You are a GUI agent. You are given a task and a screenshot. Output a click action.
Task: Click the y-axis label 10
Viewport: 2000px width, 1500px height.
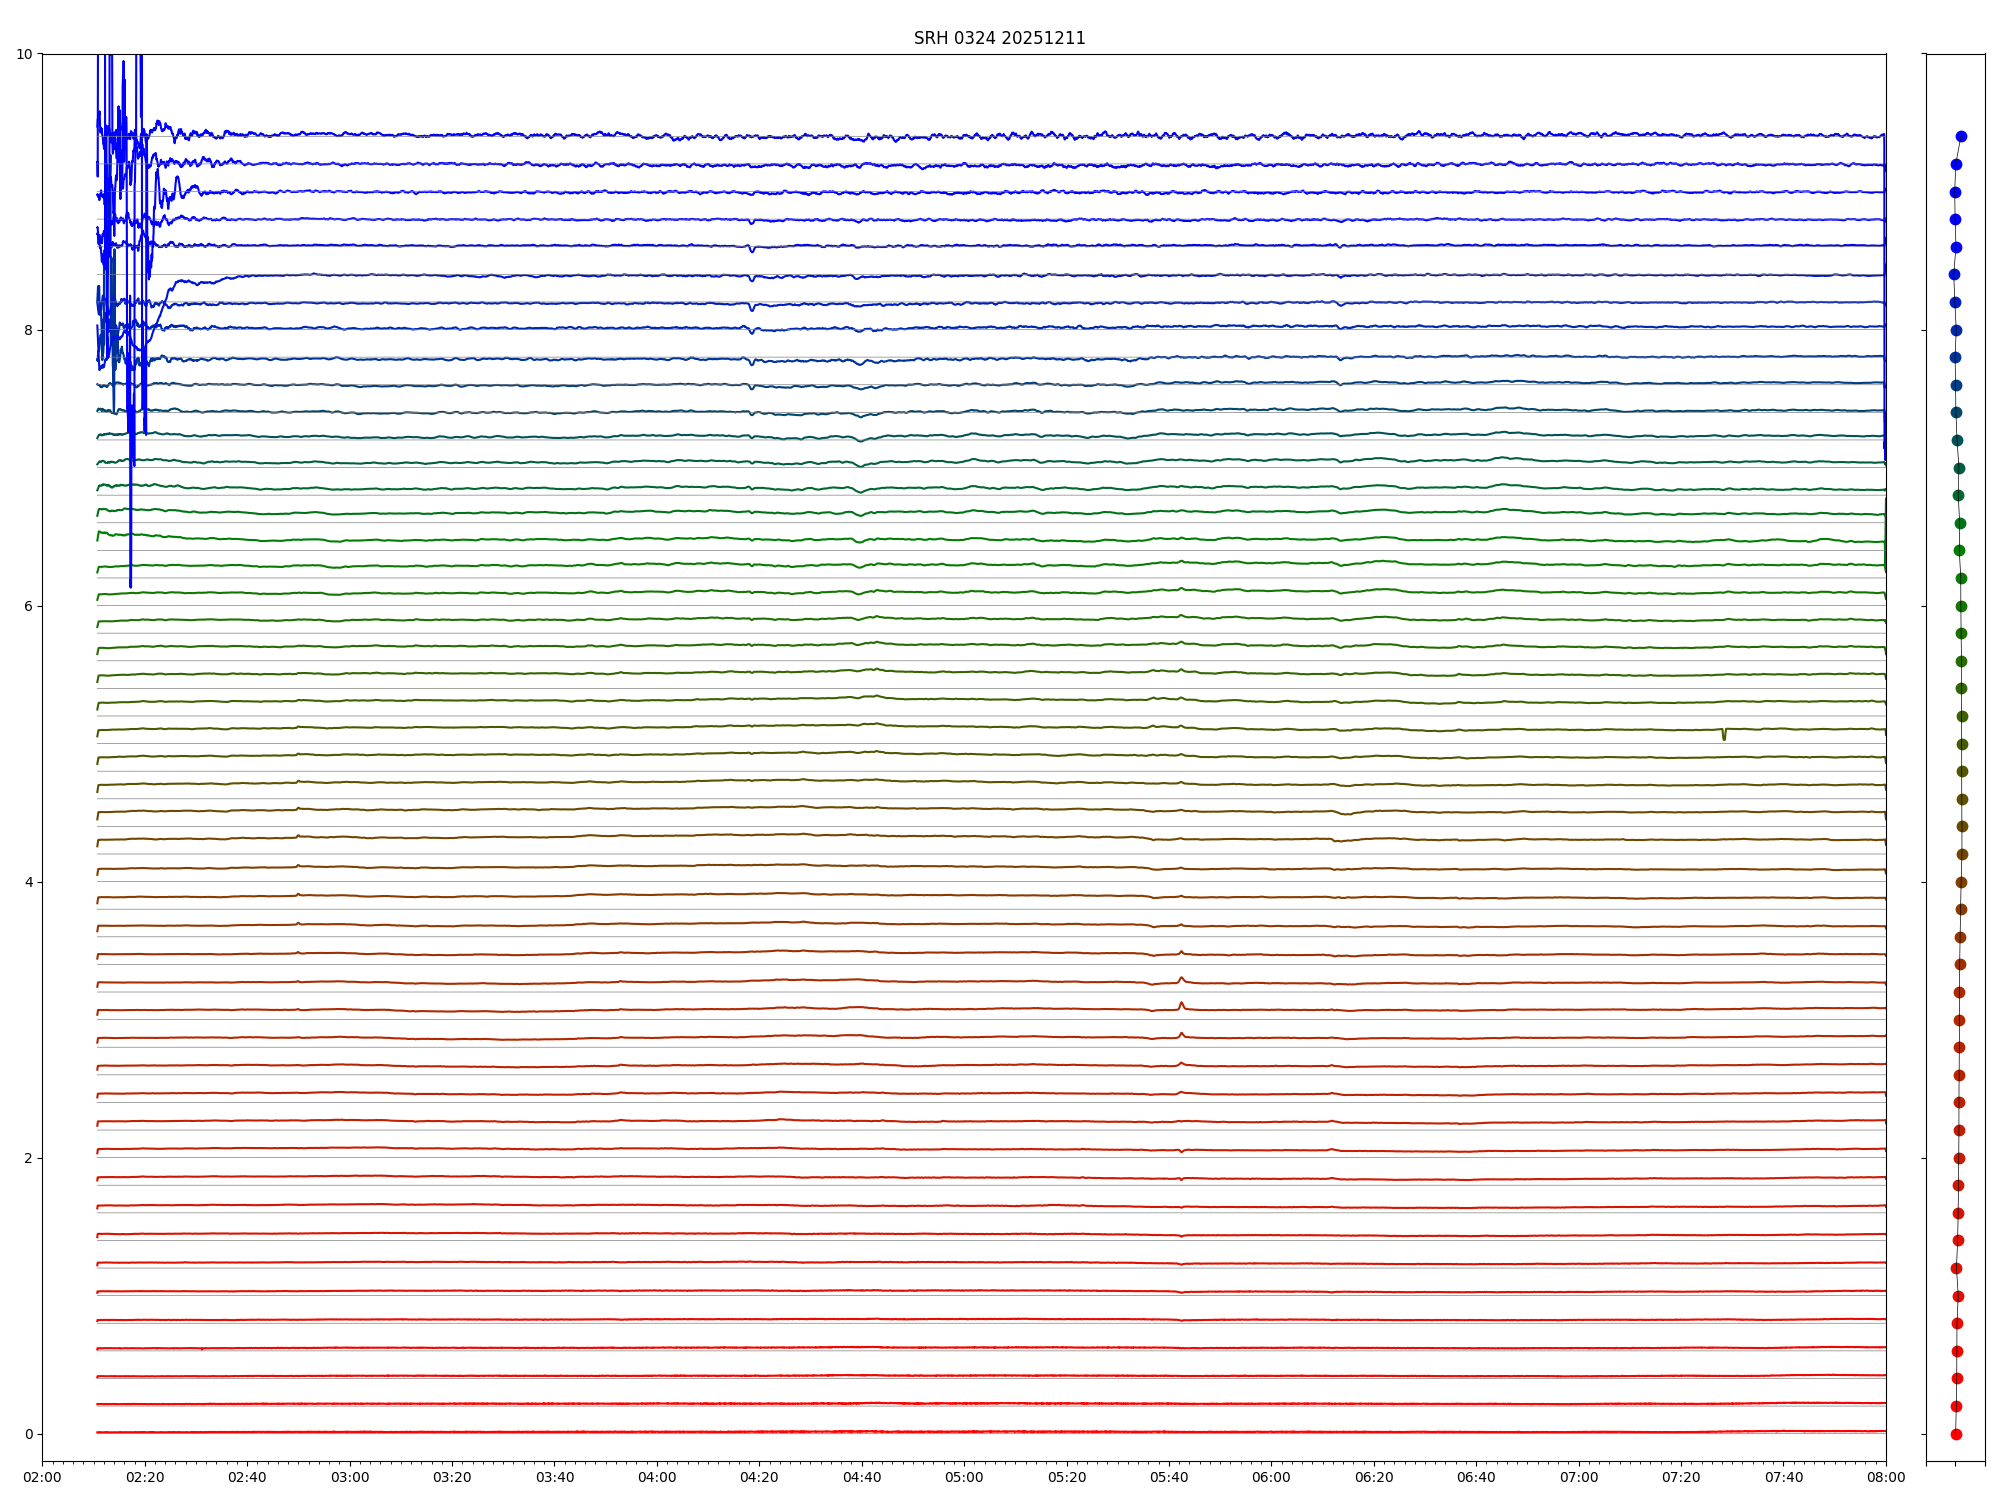[24, 54]
